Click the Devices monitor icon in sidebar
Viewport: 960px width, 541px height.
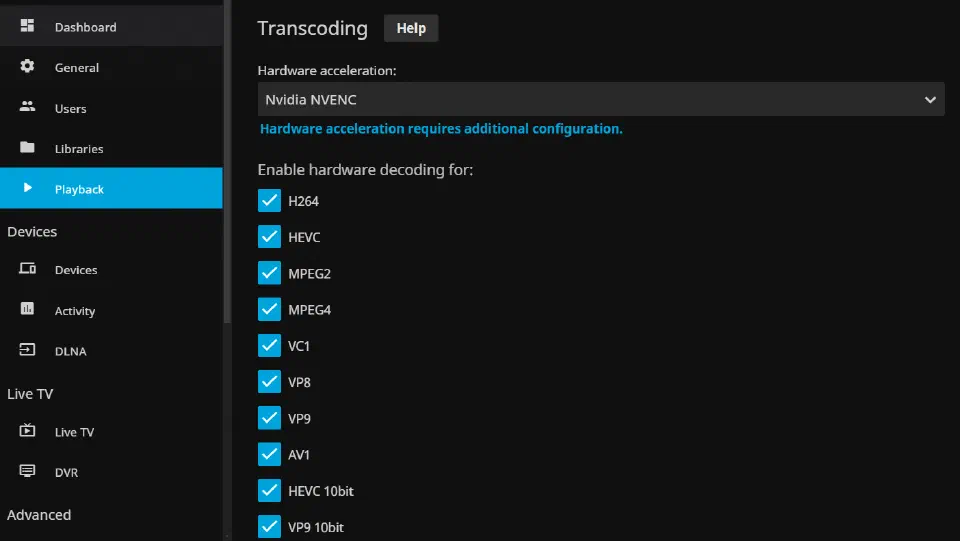27,269
